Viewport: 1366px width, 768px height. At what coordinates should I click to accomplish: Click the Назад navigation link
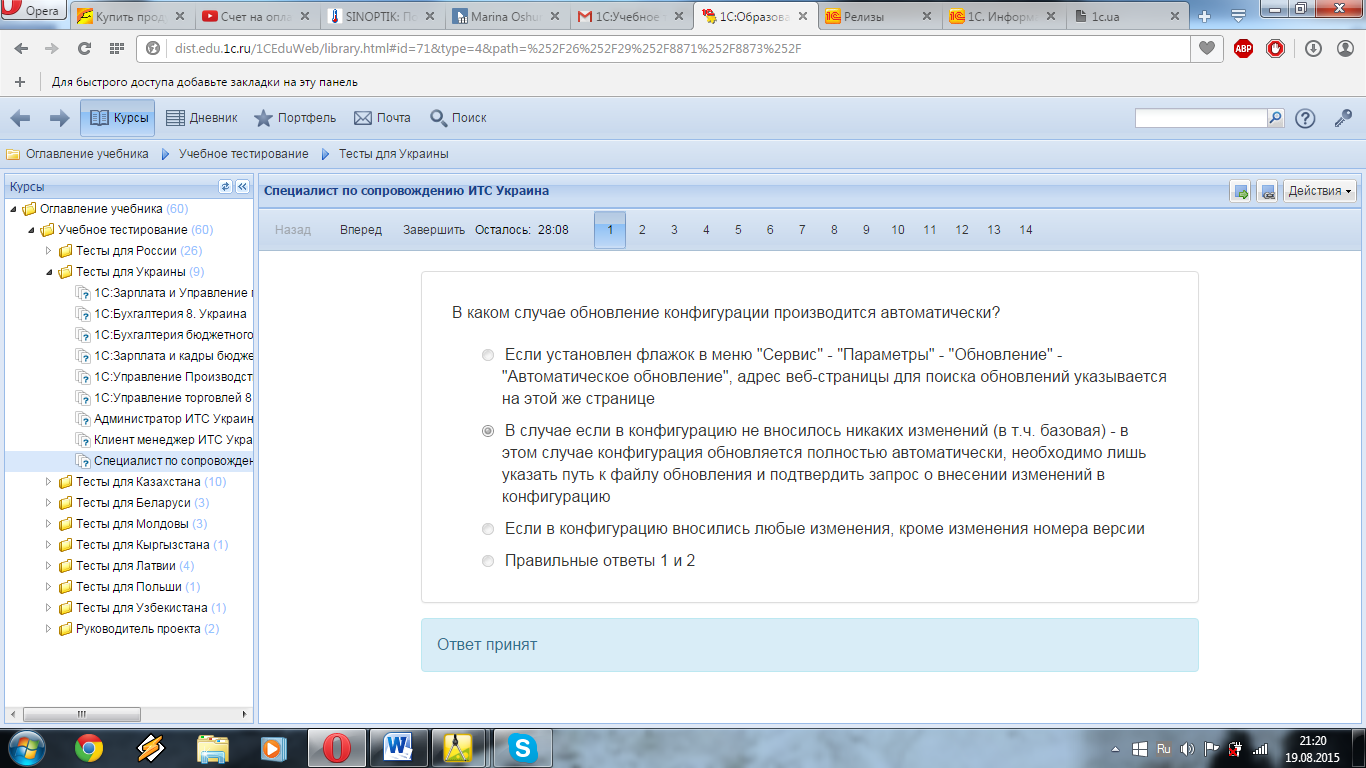click(x=293, y=230)
